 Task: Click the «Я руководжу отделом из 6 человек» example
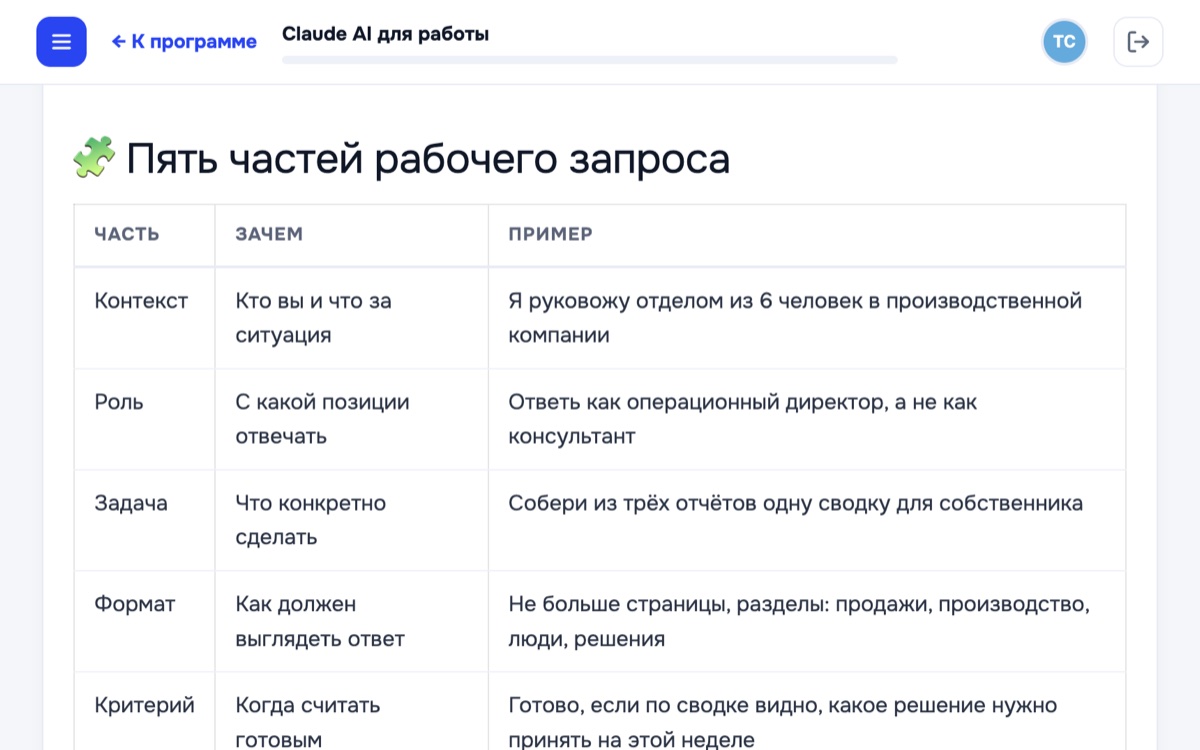tap(807, 318)
